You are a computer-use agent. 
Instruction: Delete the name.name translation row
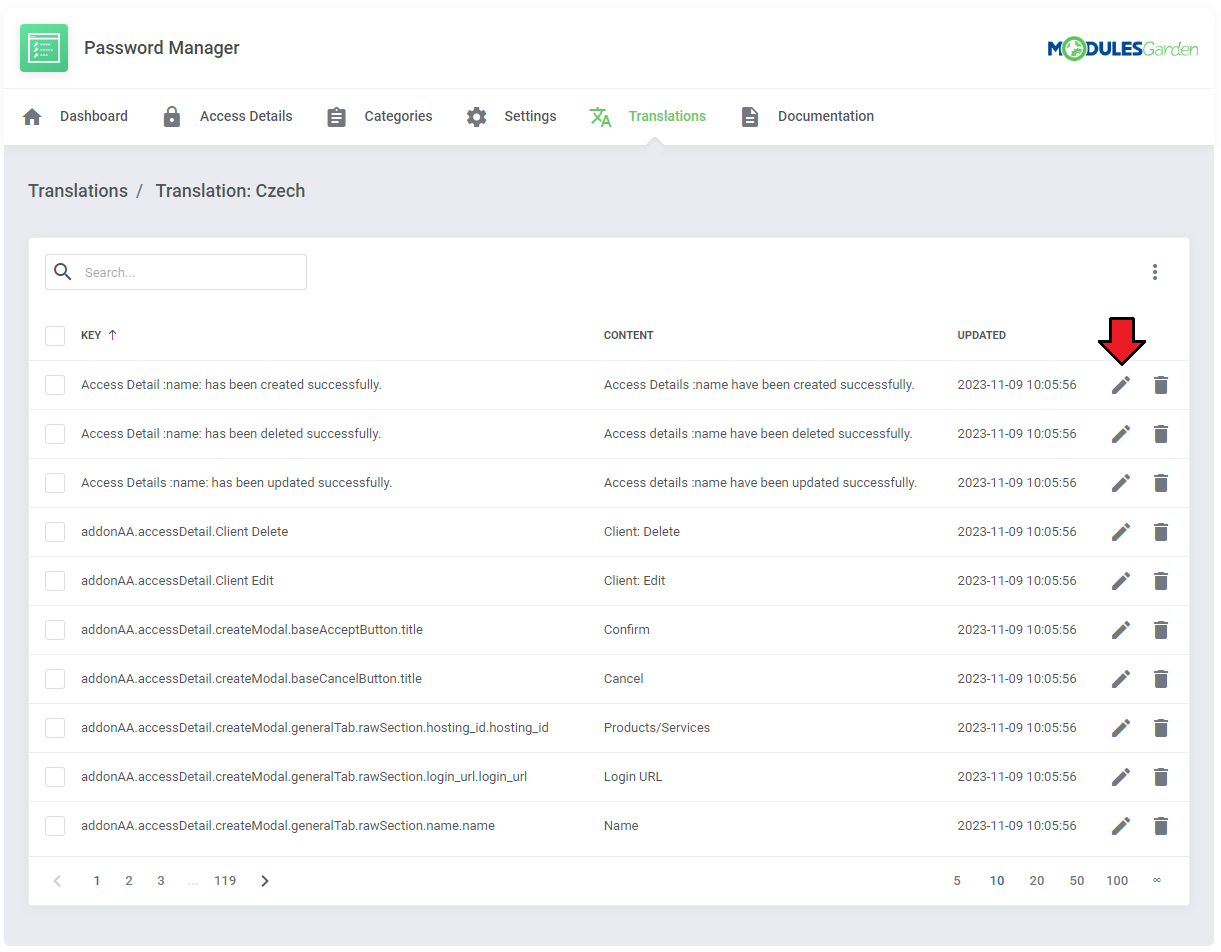point(1160,826)
